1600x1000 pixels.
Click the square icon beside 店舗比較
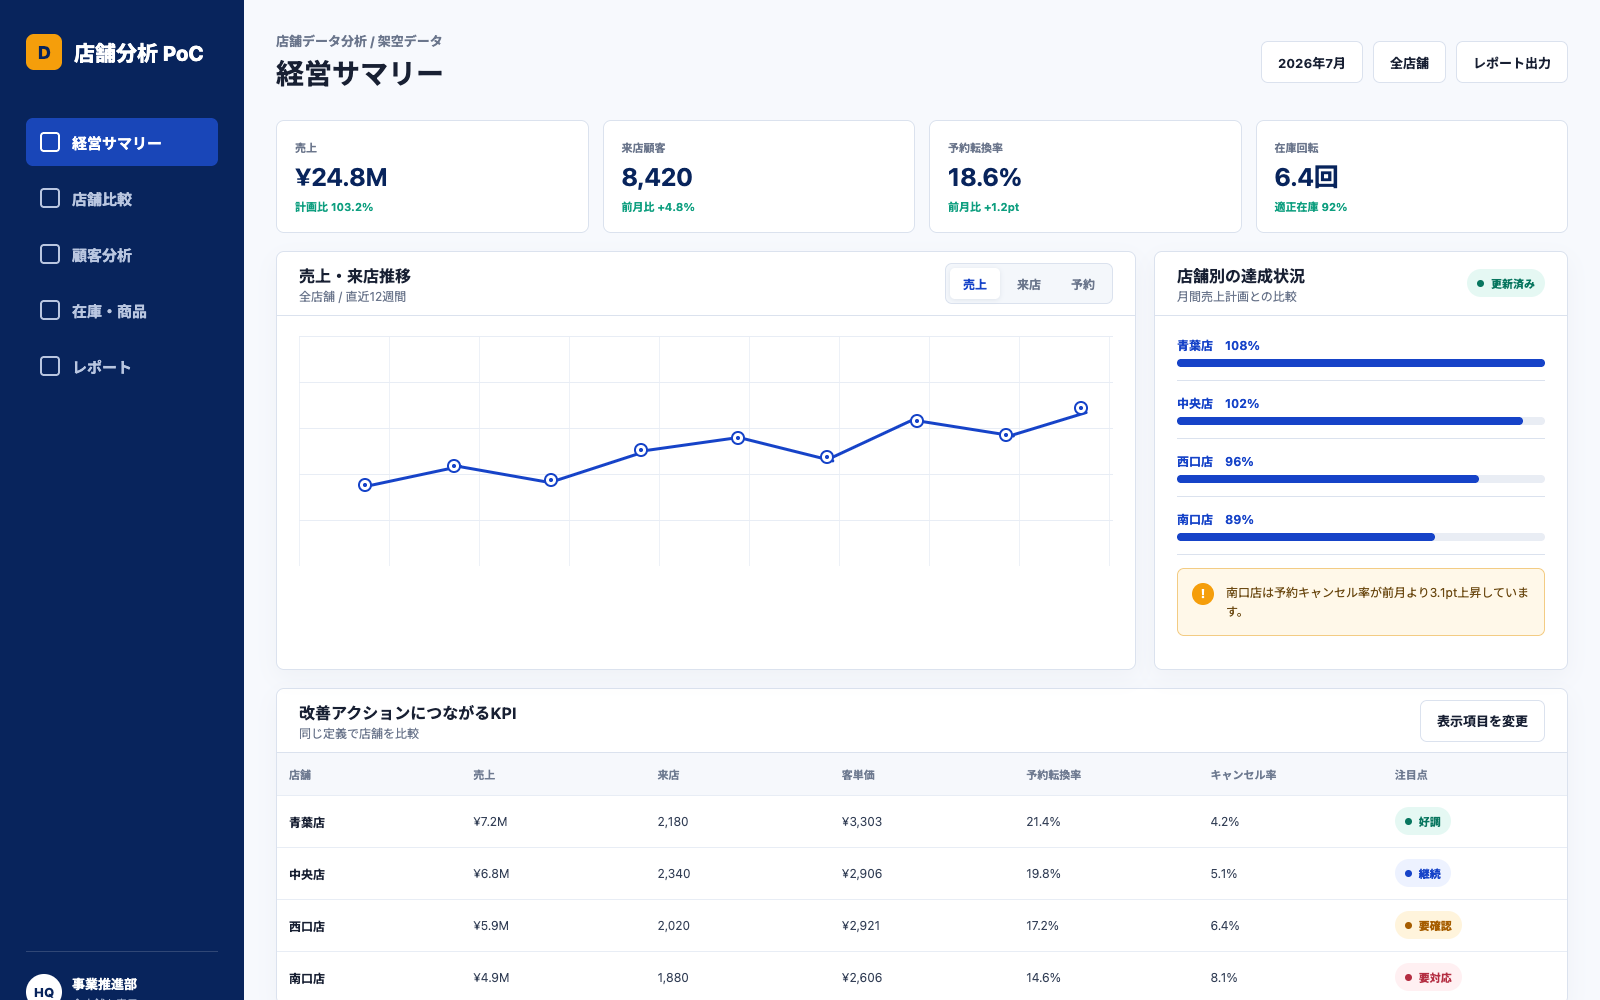[x=50, y=198]
